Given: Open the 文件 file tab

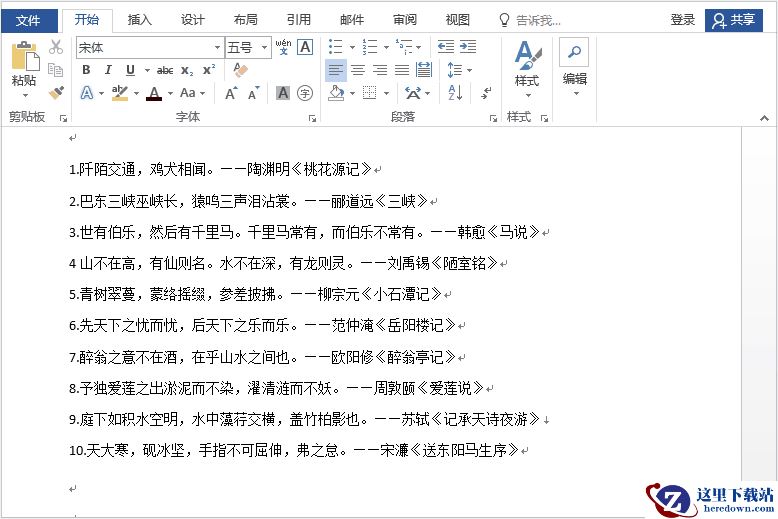Looking at the screenshot, I should pos(28,20).
